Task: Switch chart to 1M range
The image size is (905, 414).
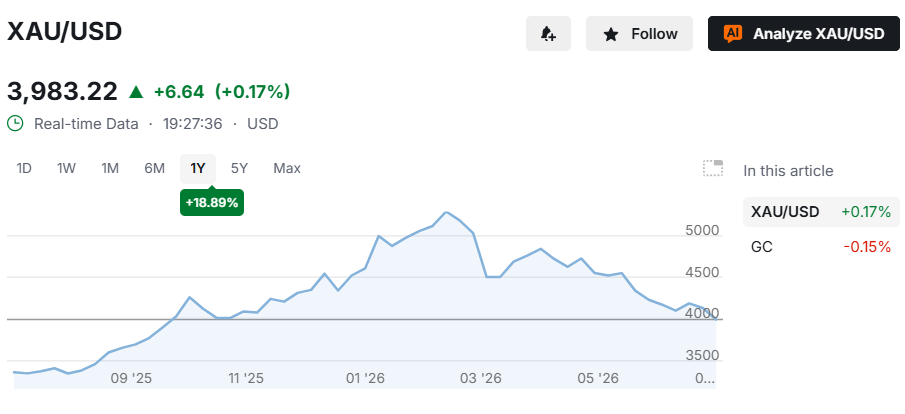Action: coord(110,169)
